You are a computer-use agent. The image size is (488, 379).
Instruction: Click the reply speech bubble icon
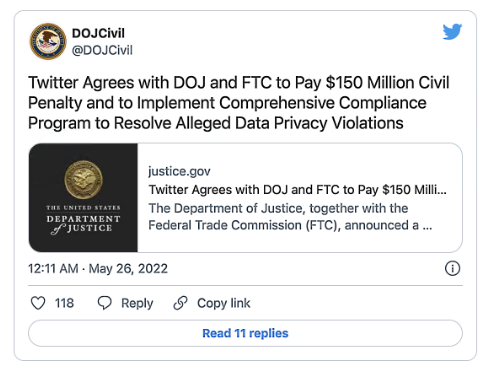(x=104, y=303)
